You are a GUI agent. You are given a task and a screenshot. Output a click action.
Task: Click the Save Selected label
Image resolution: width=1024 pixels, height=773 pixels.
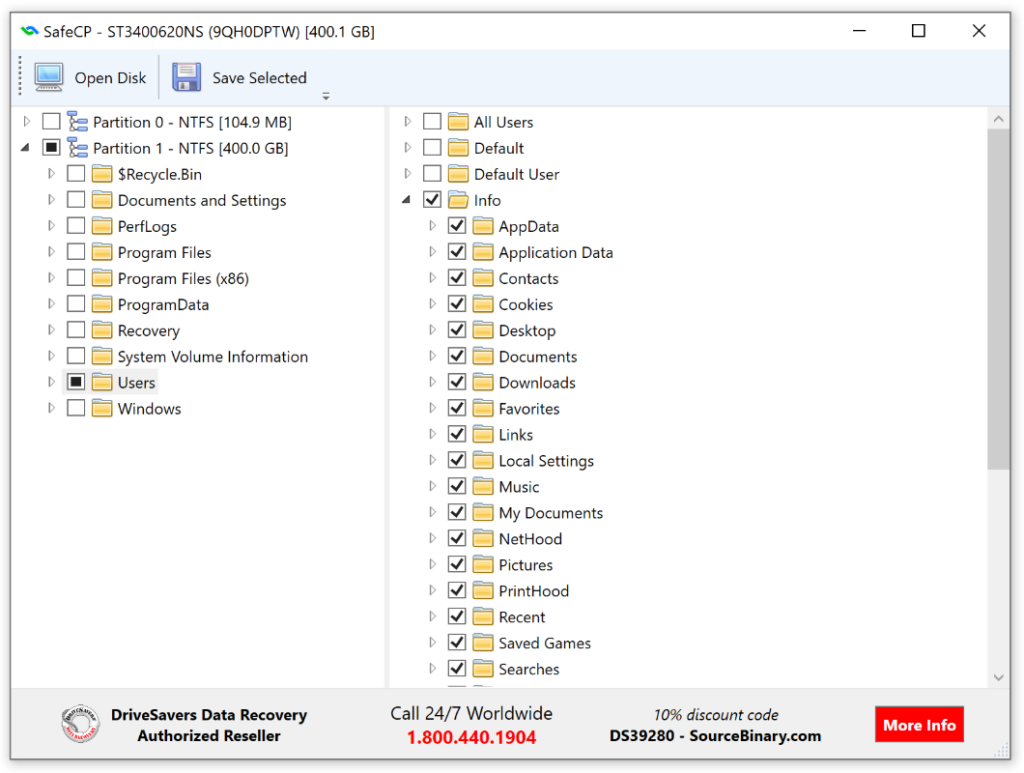pyautogui.click(x=259, y=78)
